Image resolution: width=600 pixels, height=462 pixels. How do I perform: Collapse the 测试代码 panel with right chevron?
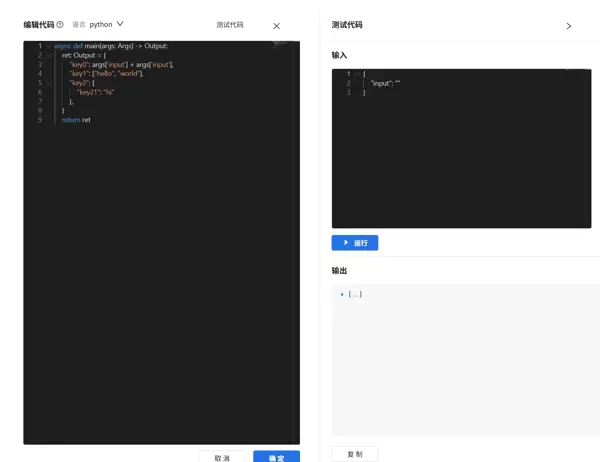(569, 26)
